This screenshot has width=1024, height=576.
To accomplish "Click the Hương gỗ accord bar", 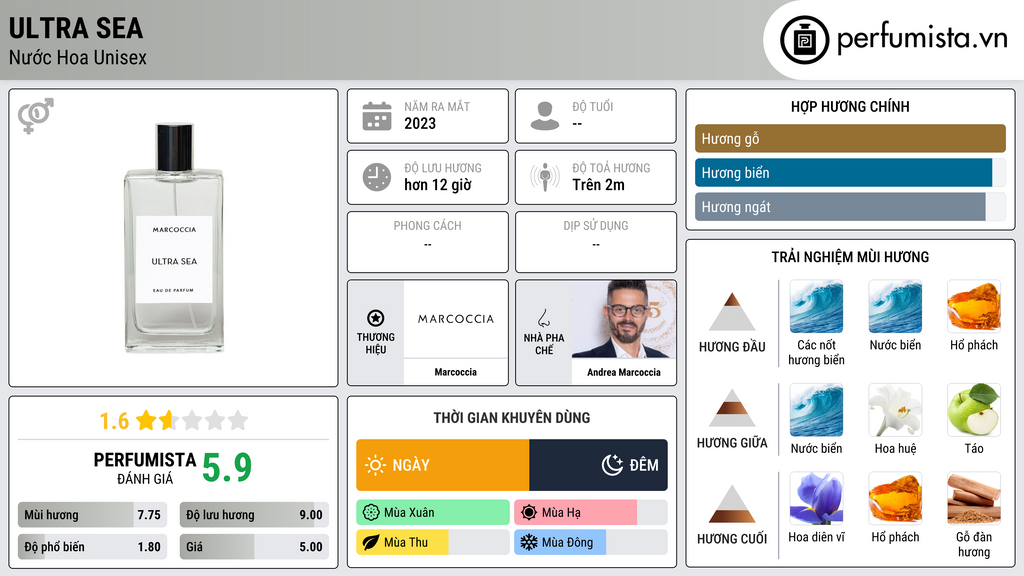I will click(850, 138).
